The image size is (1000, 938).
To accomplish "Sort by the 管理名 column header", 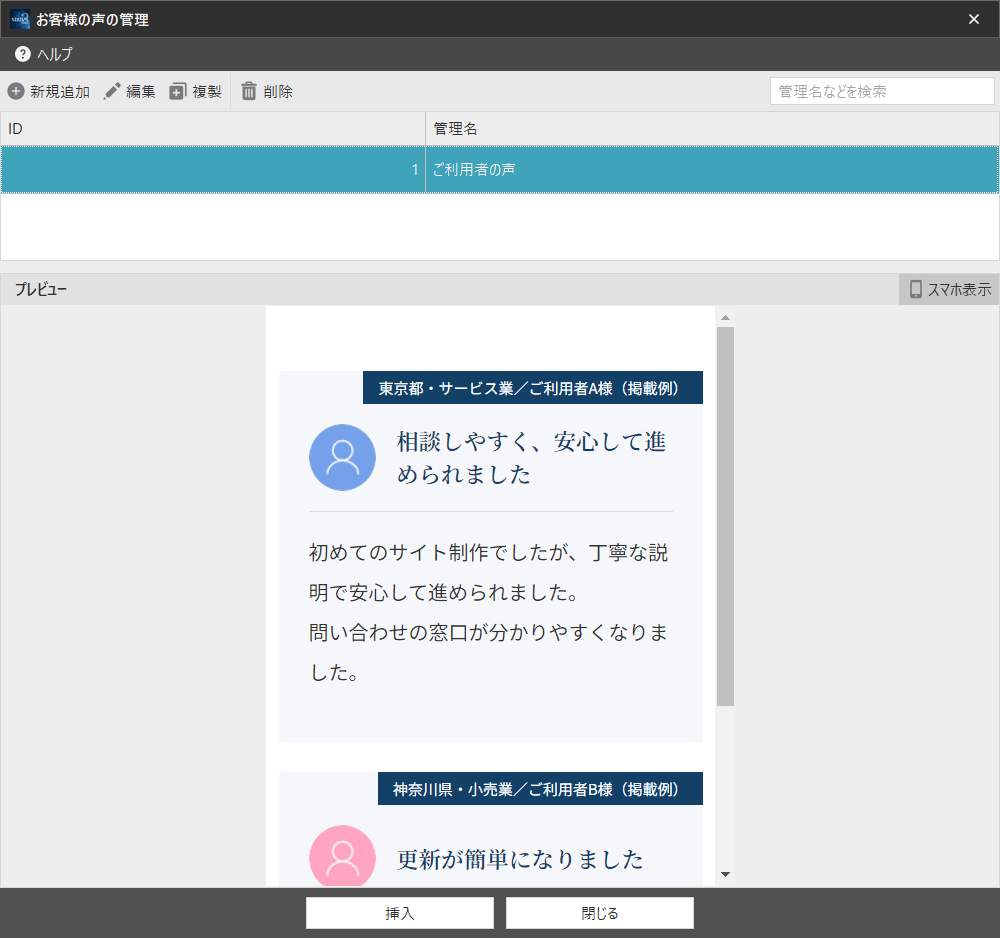I will click(x=712, y=129).
